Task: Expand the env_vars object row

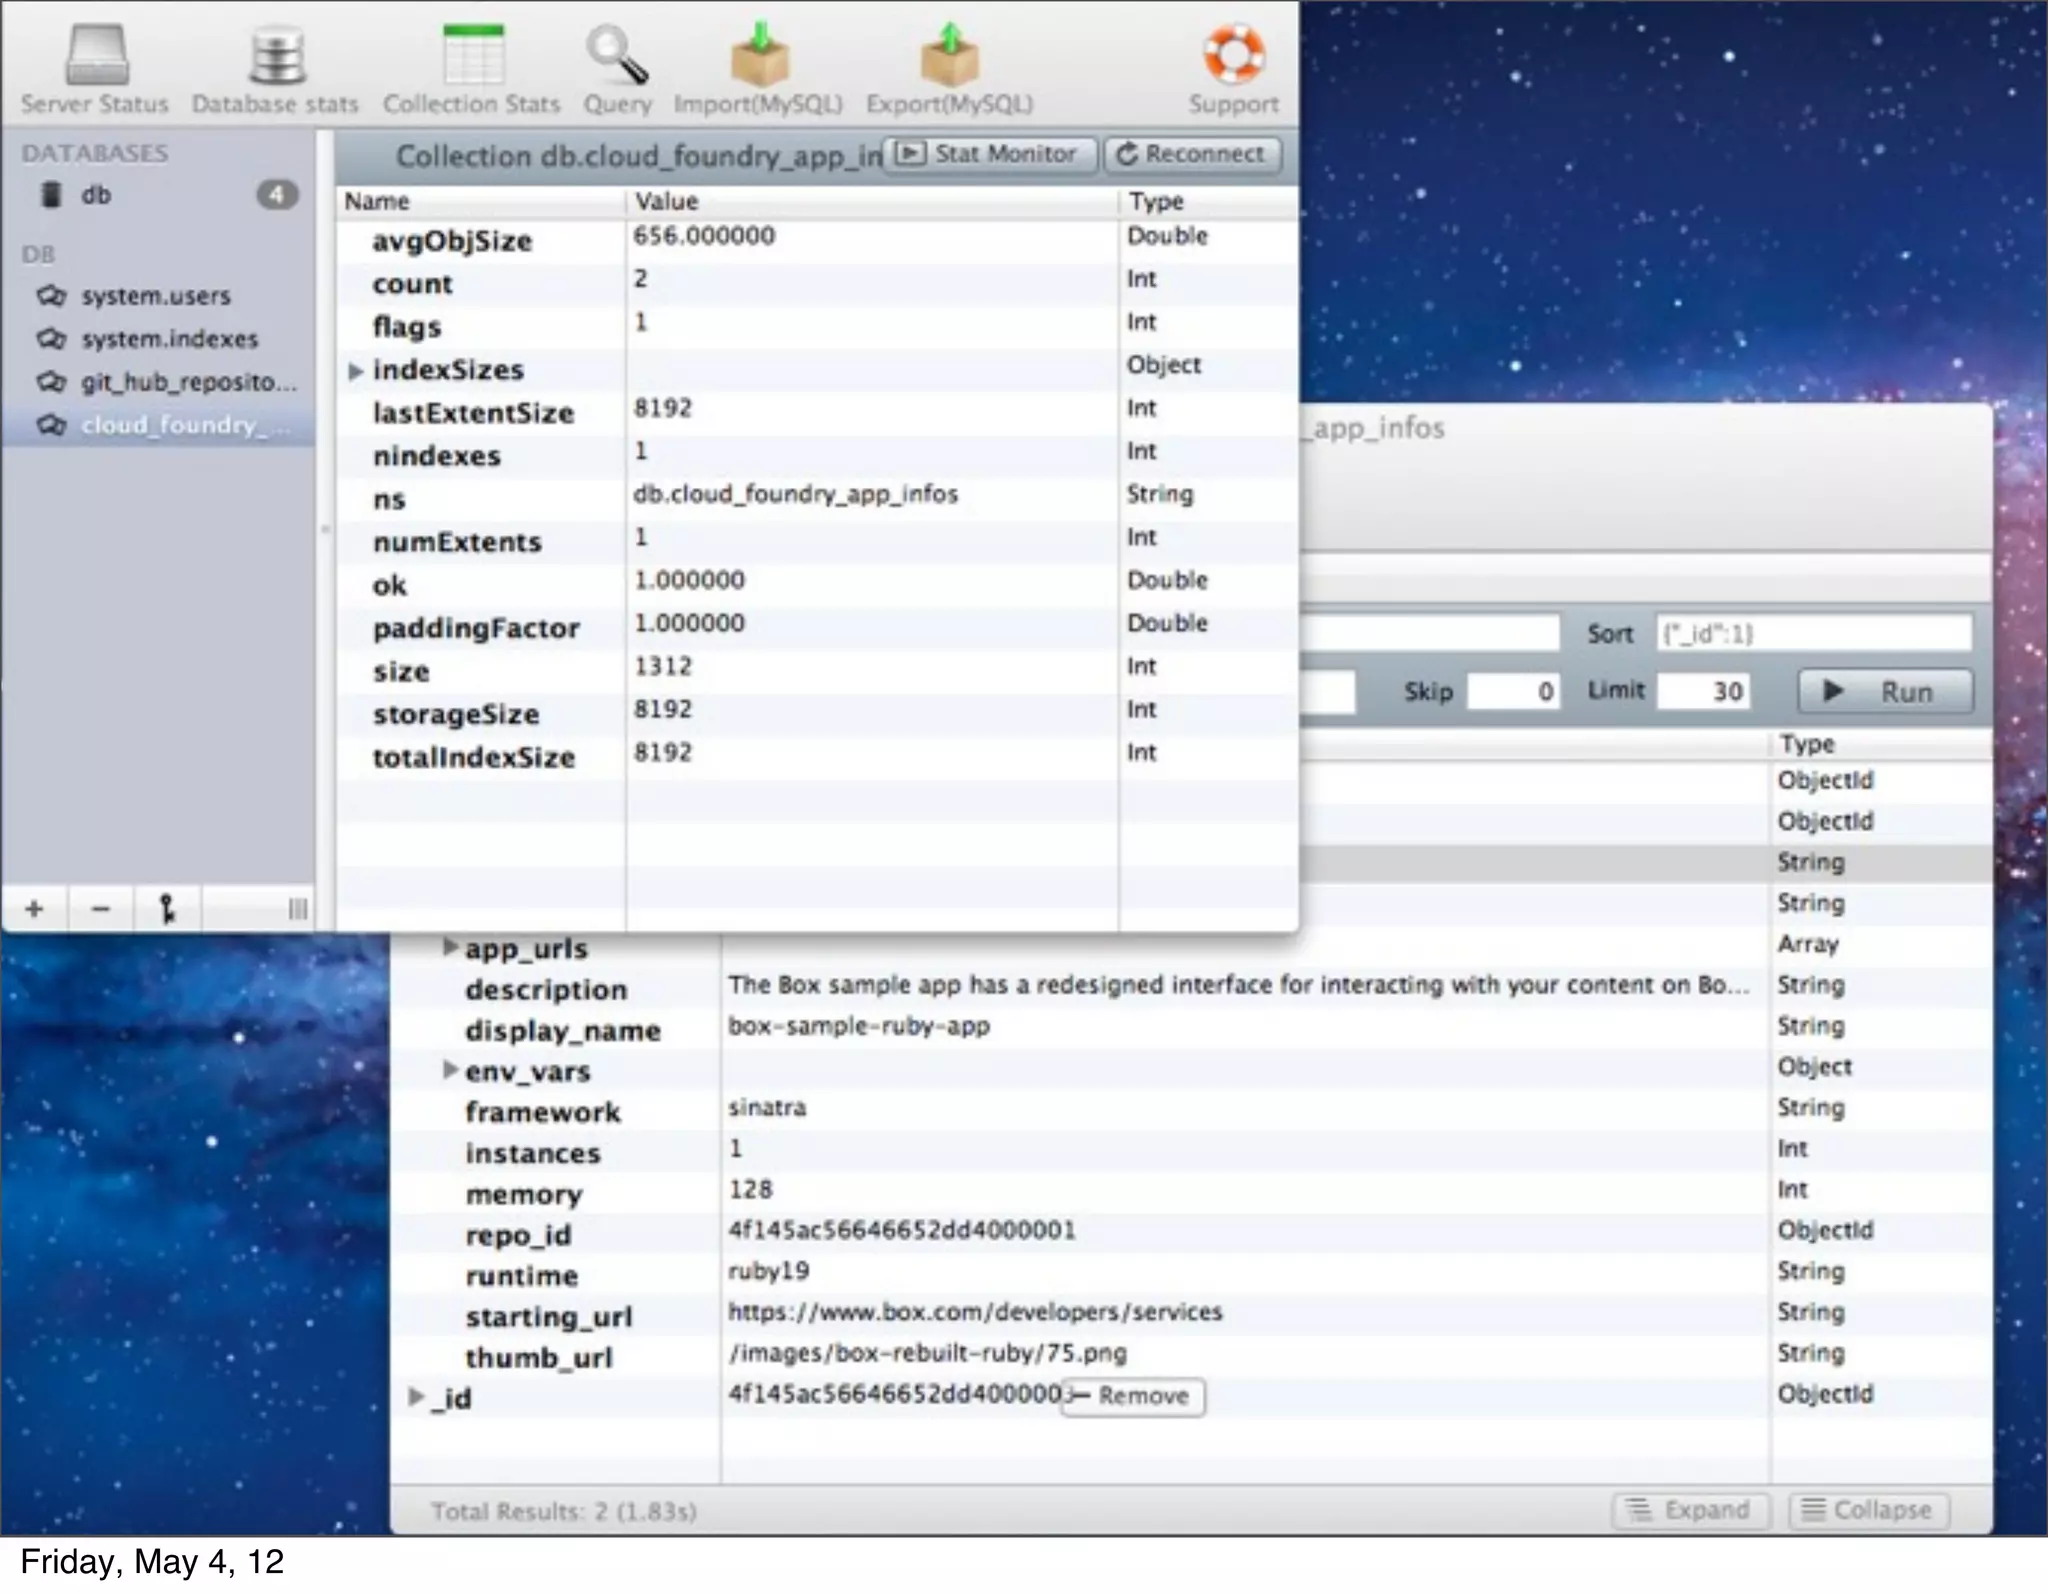Action: click(450, 1070)
